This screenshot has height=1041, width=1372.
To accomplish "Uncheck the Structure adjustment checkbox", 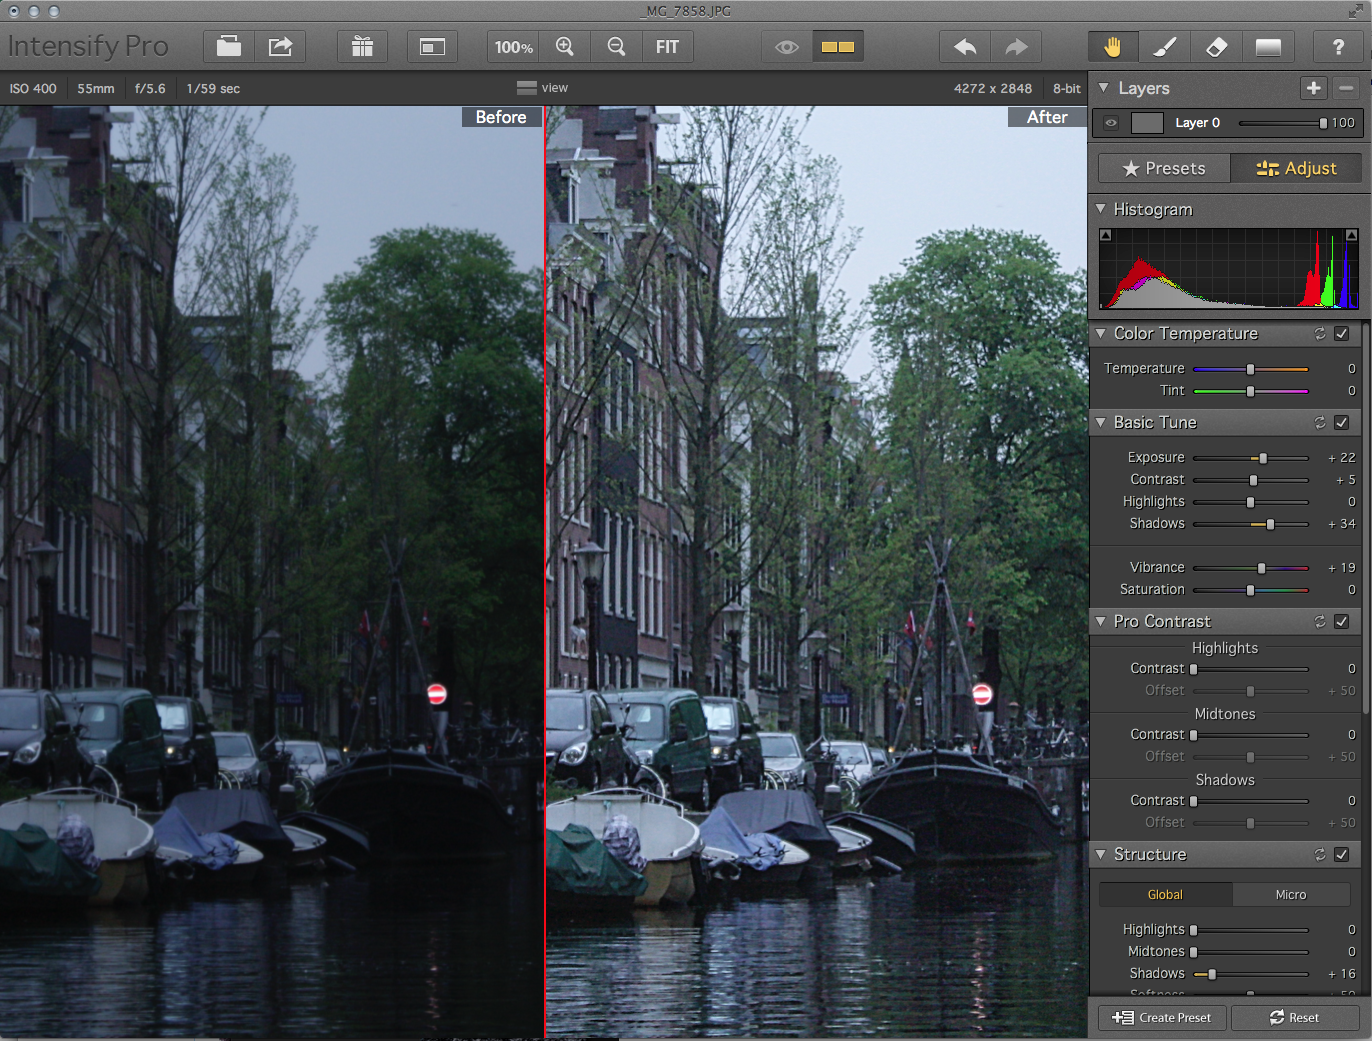I will 1342,854.
